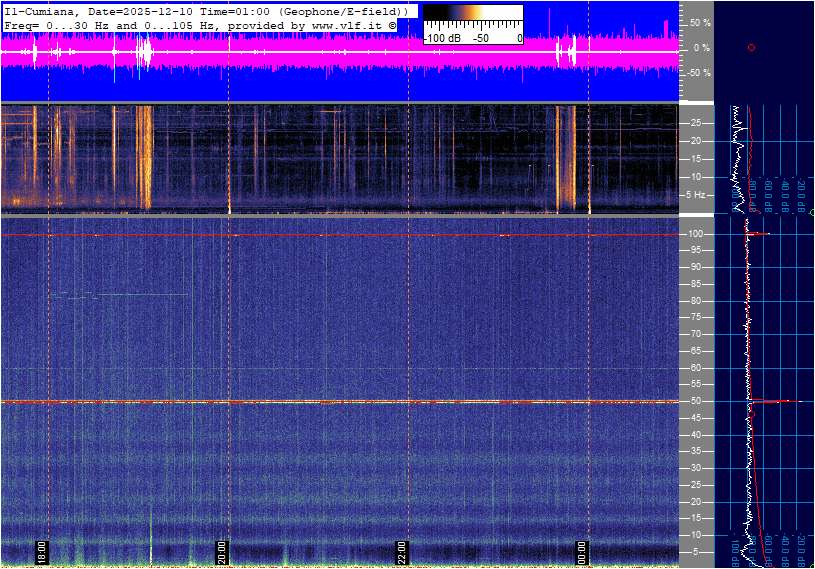Click the -100 dB label on color scale

(441, 38)
